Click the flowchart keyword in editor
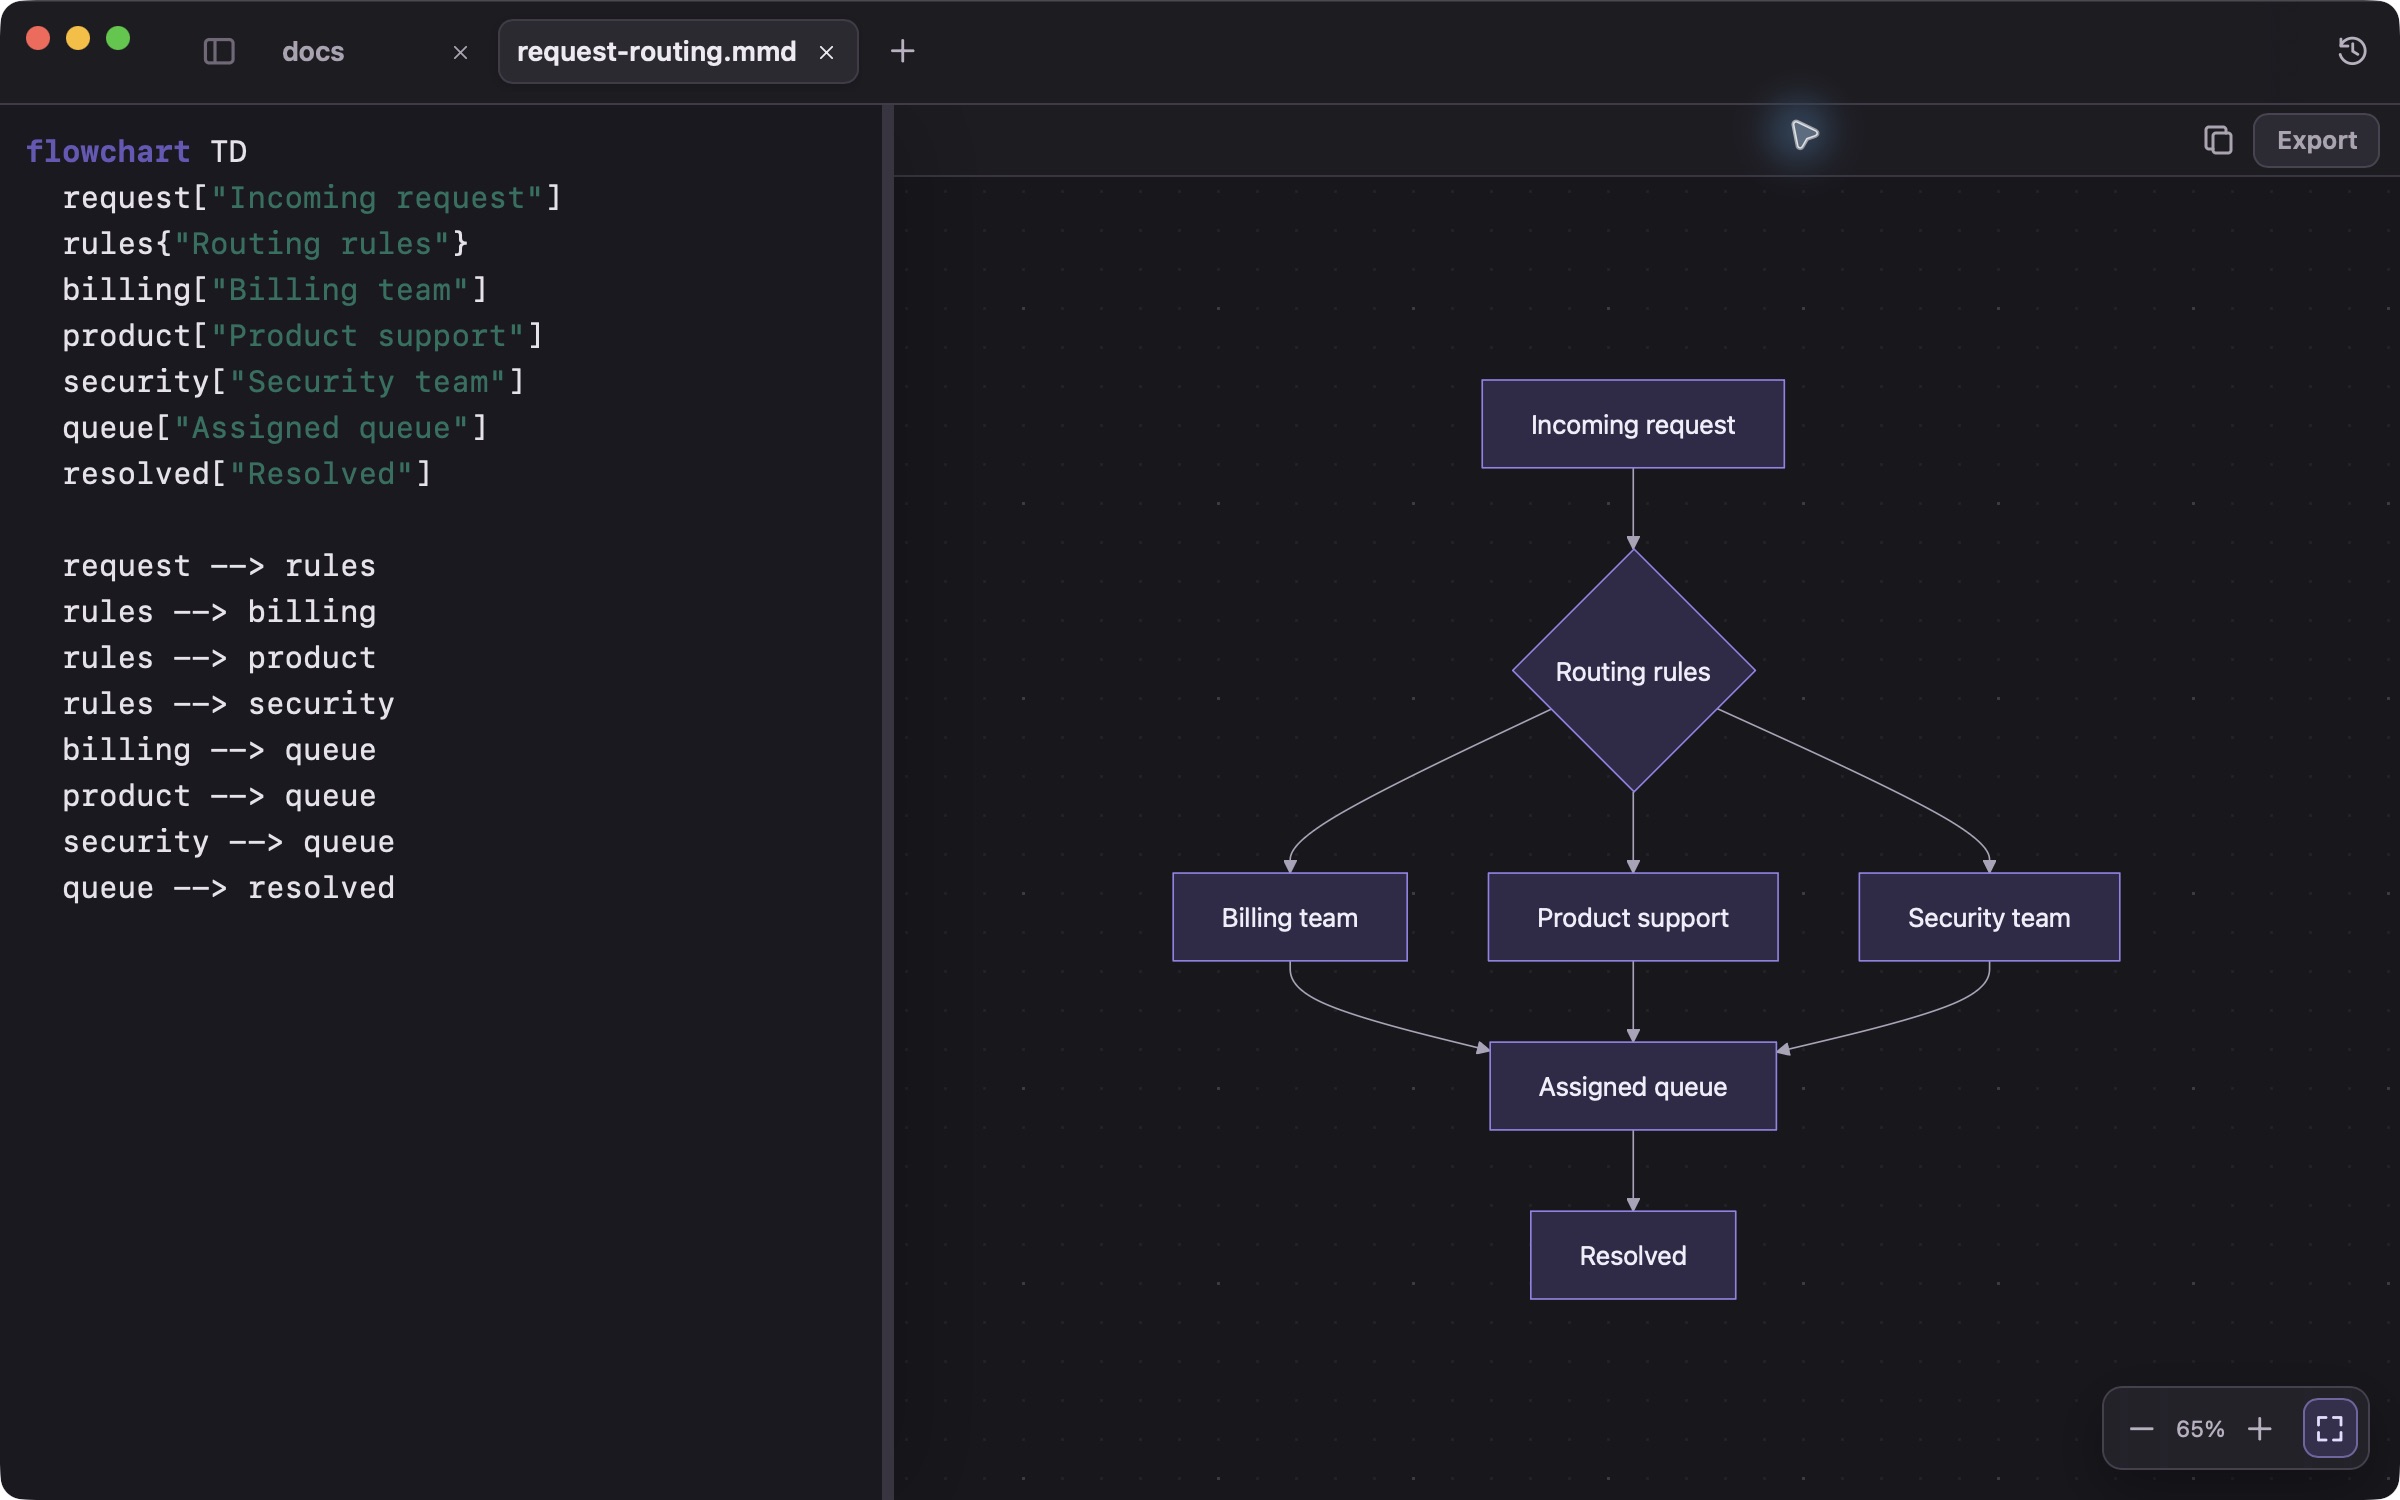 [108, 151]
